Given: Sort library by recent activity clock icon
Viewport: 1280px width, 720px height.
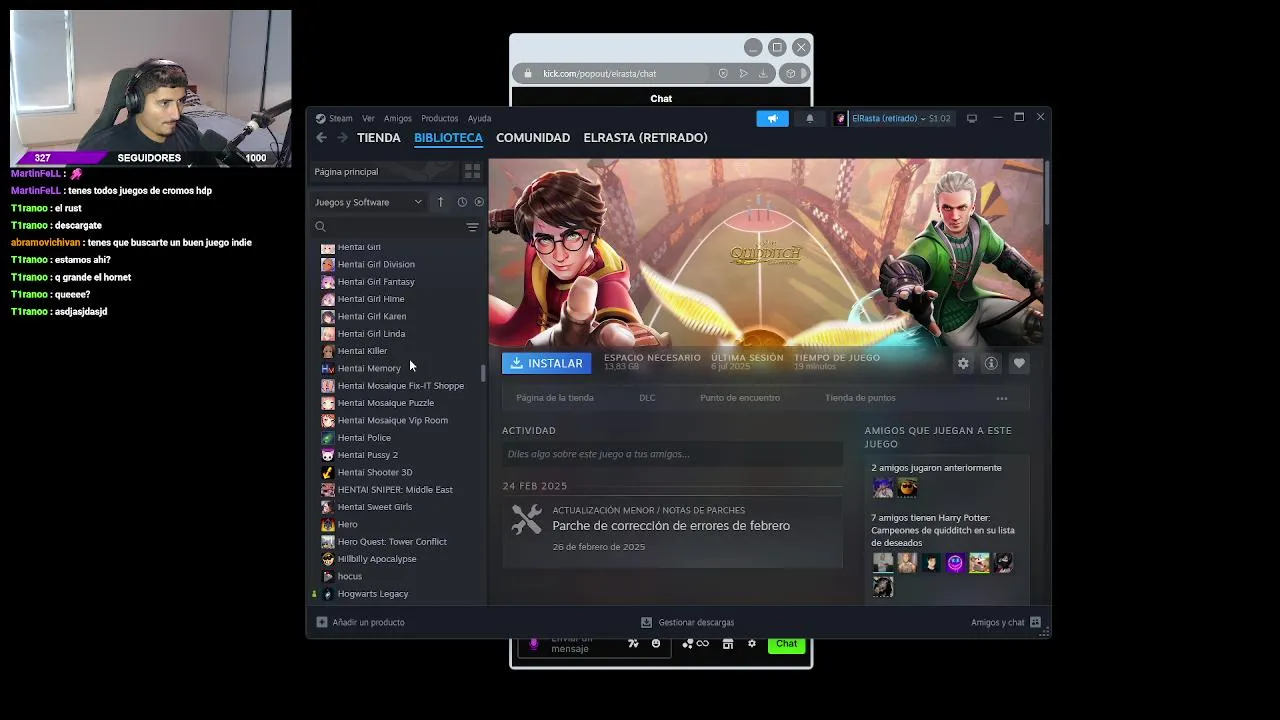Looking at the screenshot, I should 462,202.
